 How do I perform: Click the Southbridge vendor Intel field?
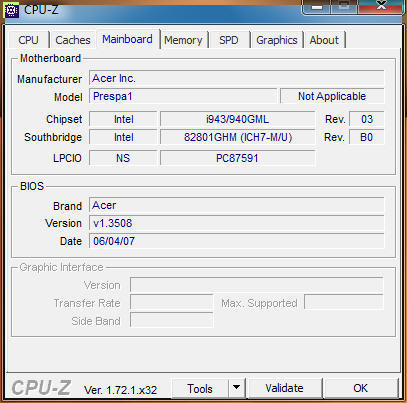pyautogui.click(x=123, y=137)
